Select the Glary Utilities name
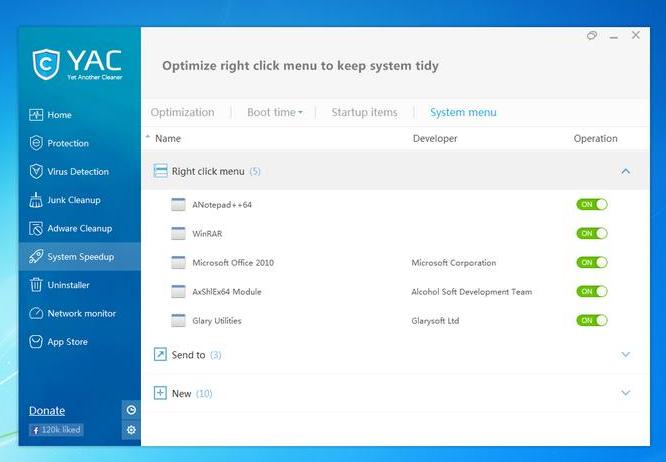Viewport: 666px width, 462px height. [x=217, y=321]
